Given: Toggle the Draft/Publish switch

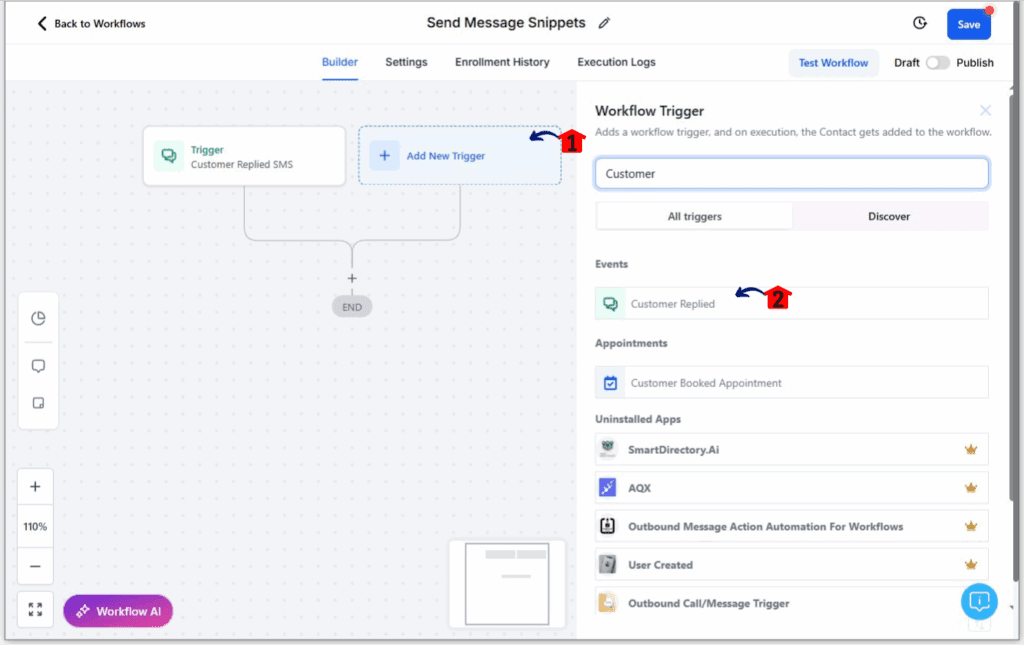Looking at the screenshot, I should pyautogui.click(x=937, y=63).
